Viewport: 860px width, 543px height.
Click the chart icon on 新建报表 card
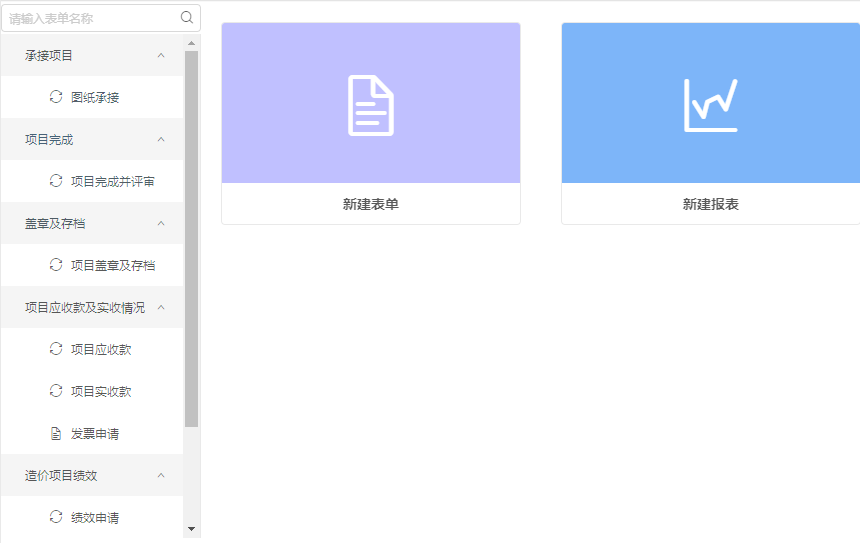pos(710,105)
